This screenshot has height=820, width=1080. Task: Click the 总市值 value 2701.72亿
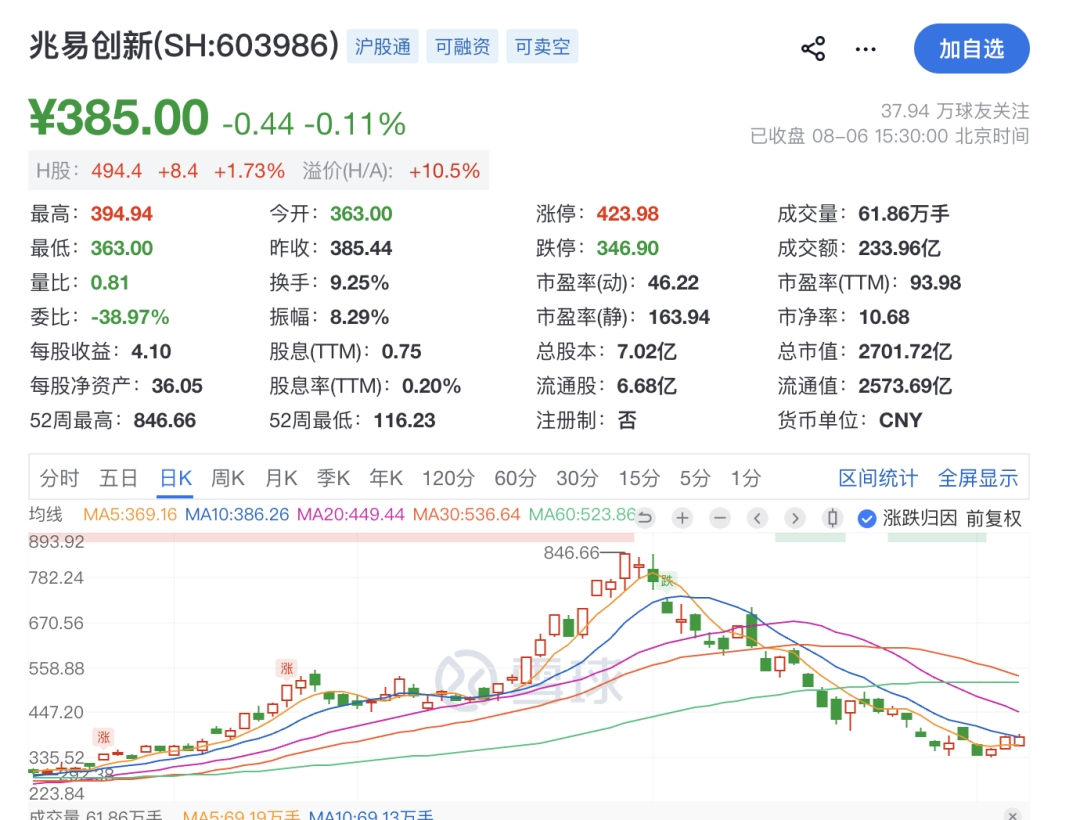[x=905, y=351]
